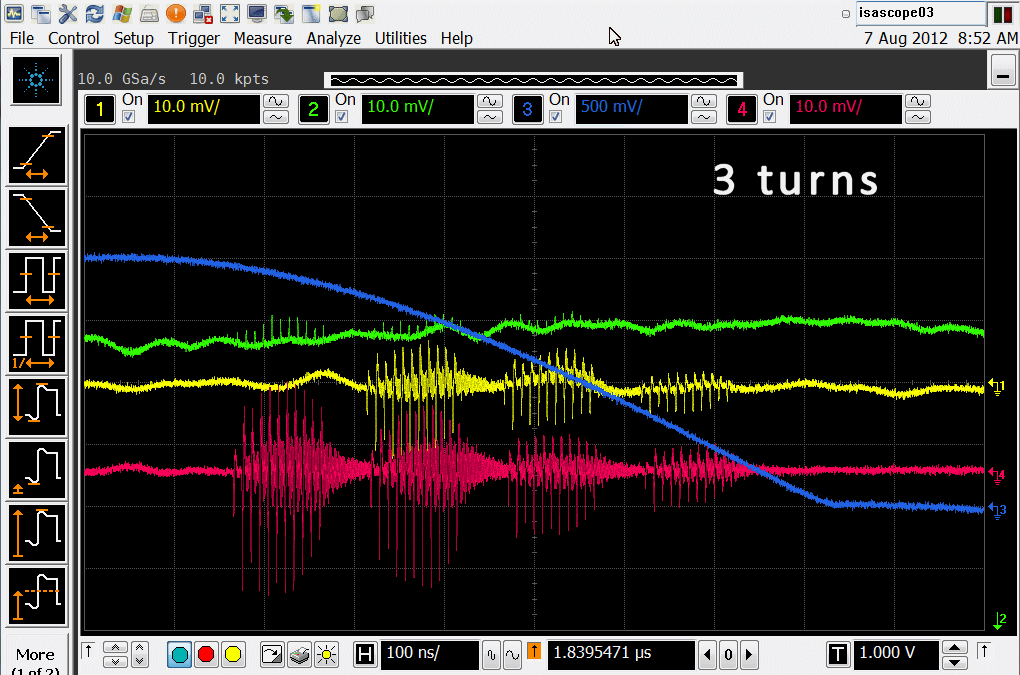Select the fall time measurement icon
Image resolution: width=1020 pixels, height=675 pixels.
[x=37, y=218]
